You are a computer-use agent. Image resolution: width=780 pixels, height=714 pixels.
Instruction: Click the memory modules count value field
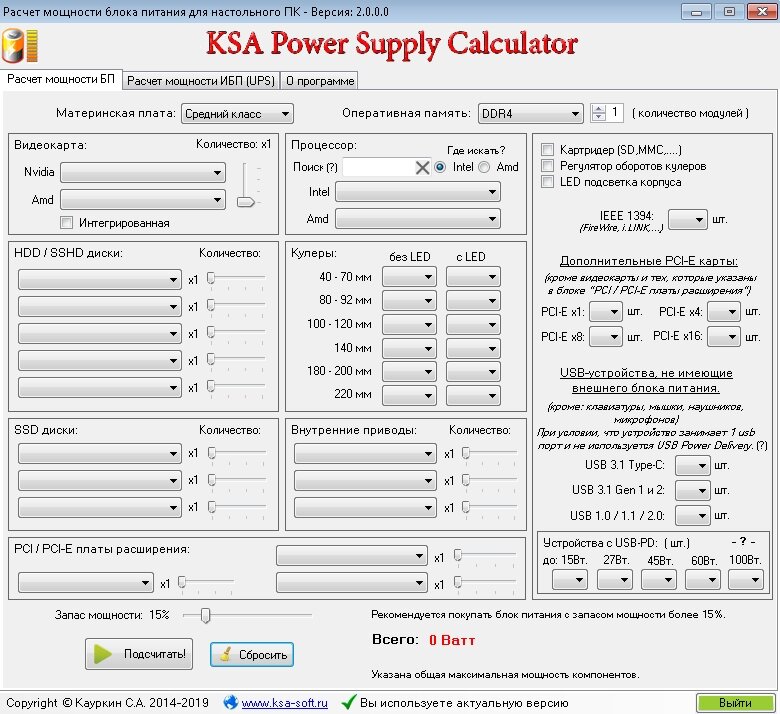point(615,113)
